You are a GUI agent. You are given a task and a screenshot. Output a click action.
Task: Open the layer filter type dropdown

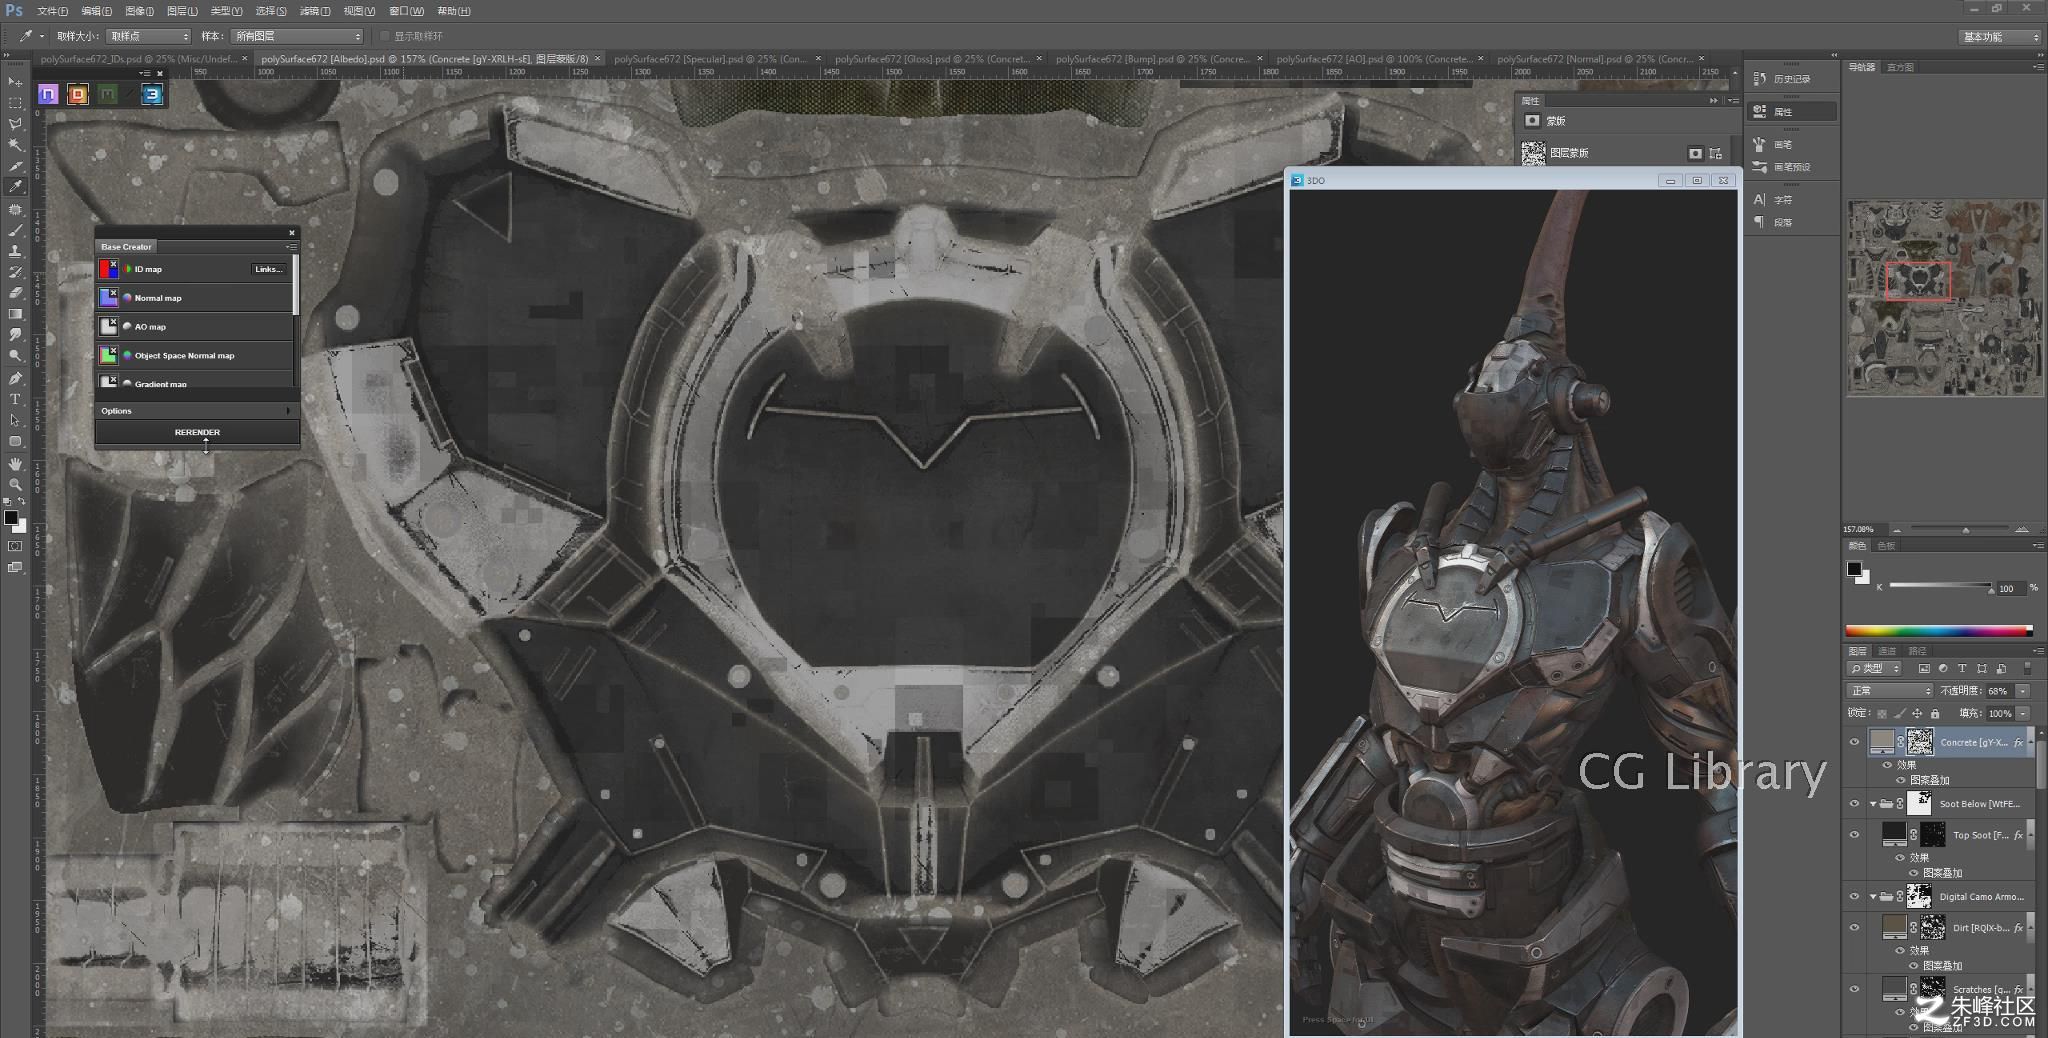click(1874, 669)
